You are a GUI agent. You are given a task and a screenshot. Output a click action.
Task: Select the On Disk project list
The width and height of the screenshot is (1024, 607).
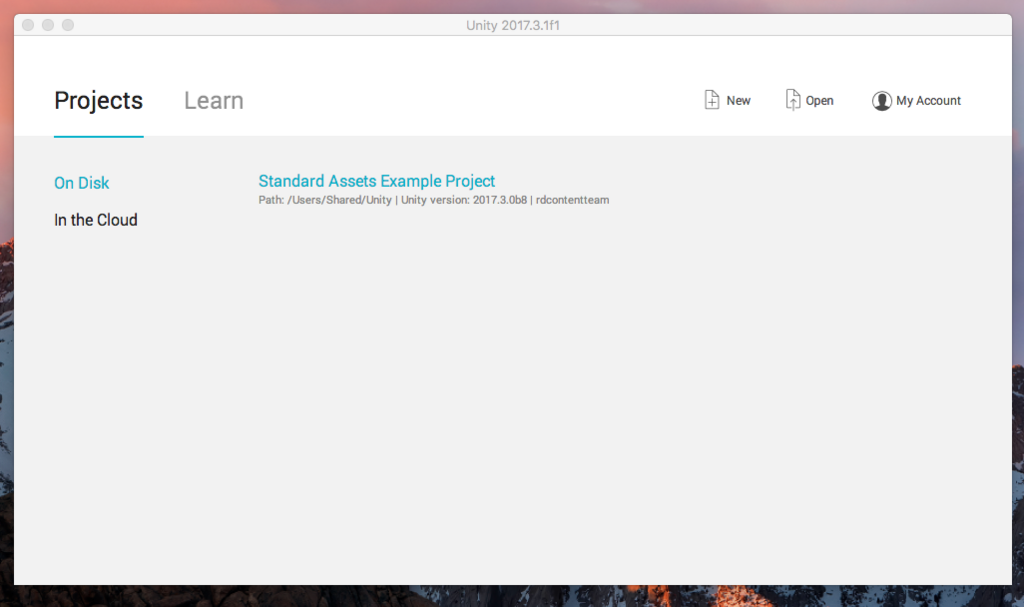pyautogui.click(x=82, y=183)
